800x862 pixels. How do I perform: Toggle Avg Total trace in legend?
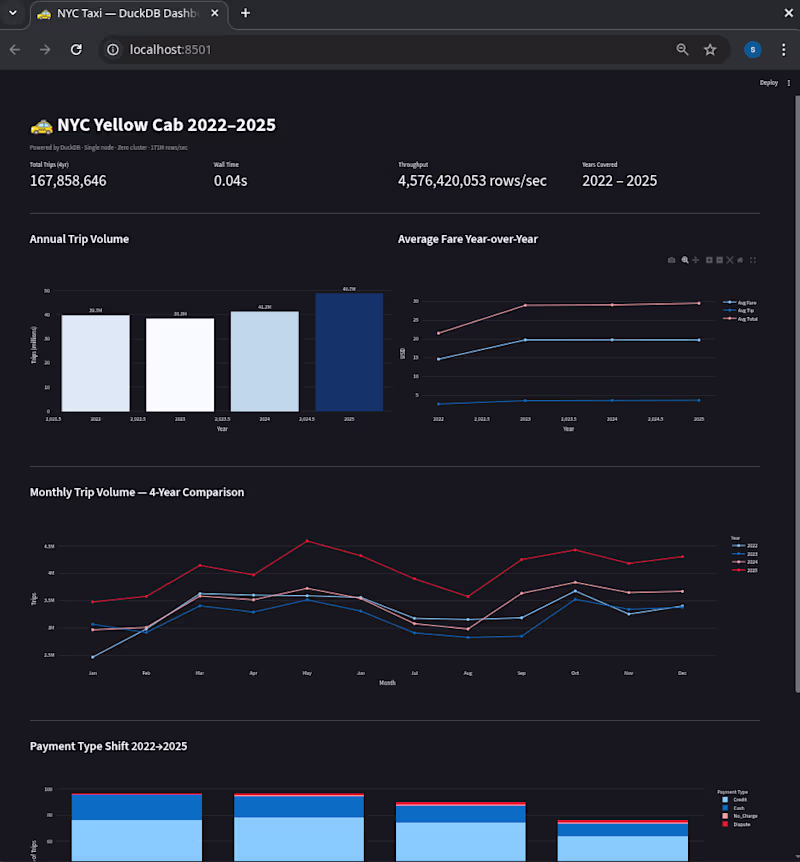coord(741,319)
